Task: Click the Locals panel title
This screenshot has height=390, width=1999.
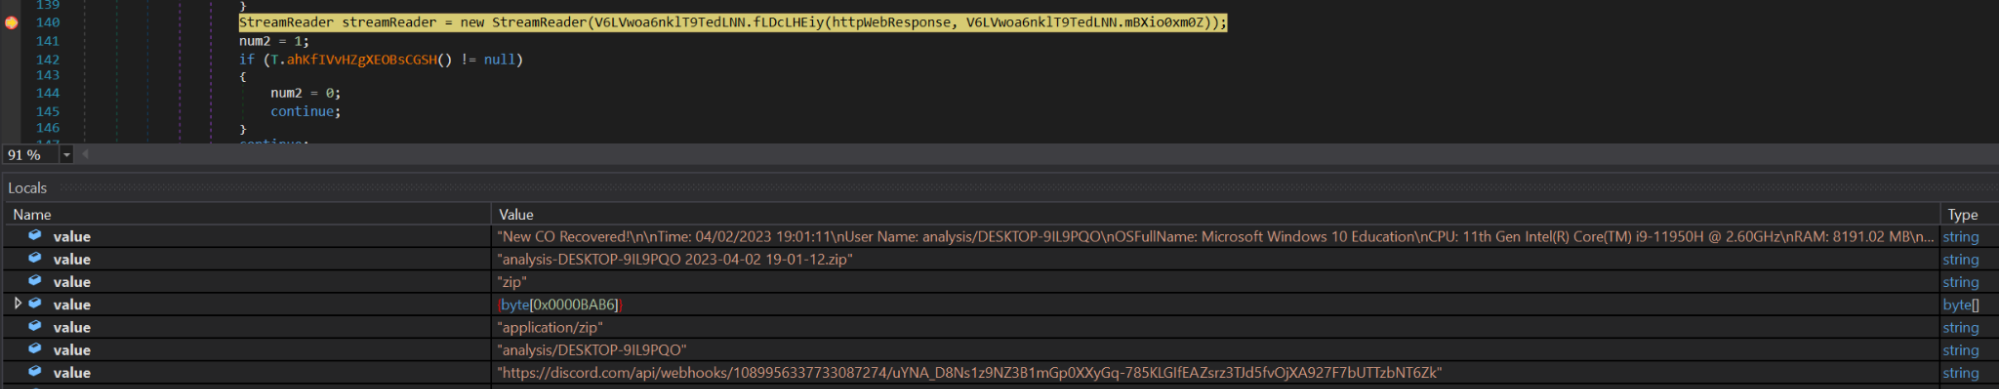Action: click(28, 188)
